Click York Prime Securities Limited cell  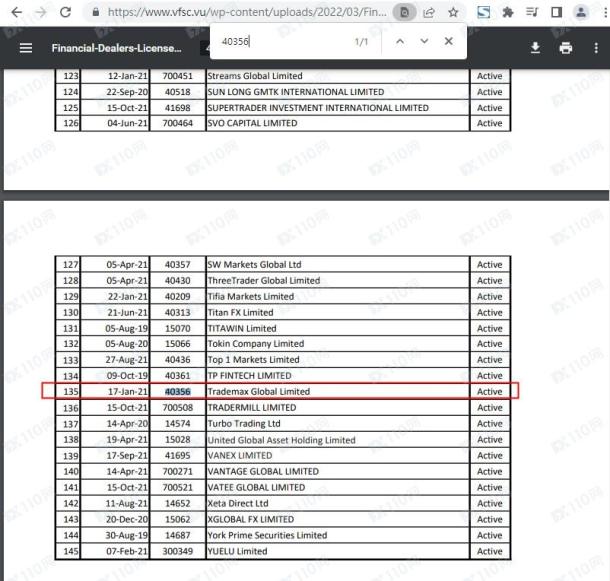pos(337,535)
